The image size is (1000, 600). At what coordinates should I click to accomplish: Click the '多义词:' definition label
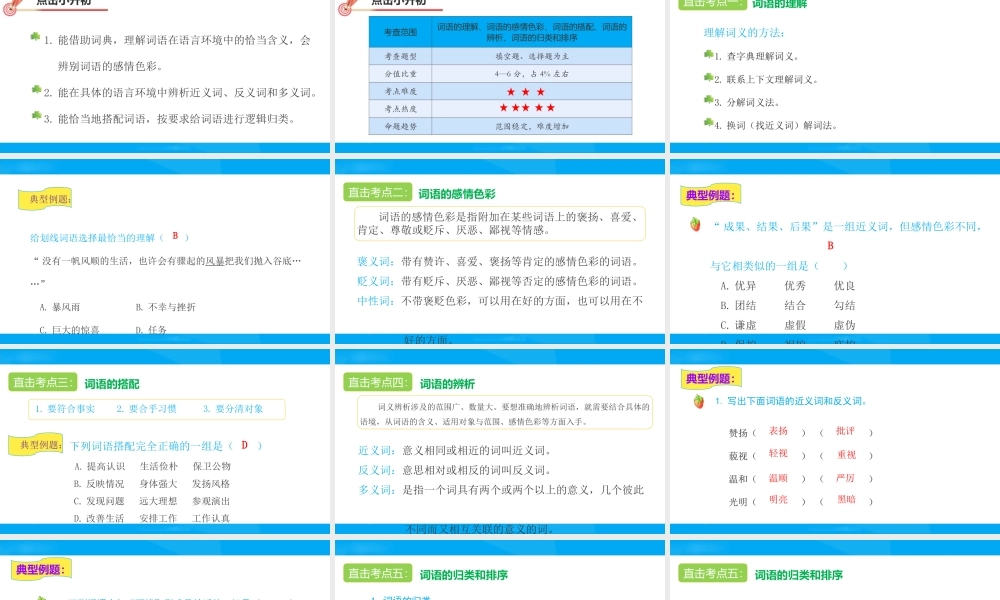(376, 490)
